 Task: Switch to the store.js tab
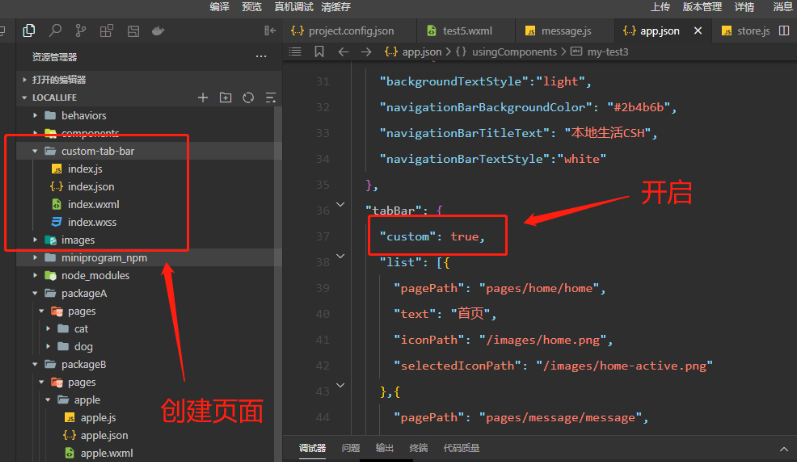pyautogui.click(x=746, y=31)
